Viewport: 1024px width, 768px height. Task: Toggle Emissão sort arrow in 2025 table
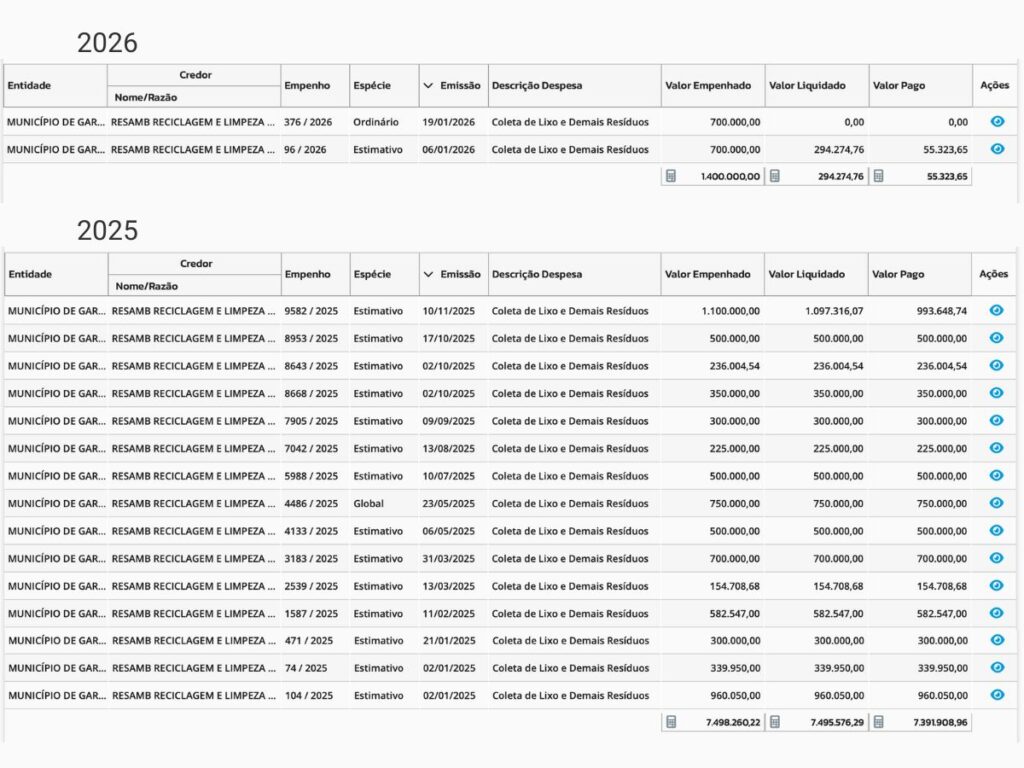coord(429,274)
